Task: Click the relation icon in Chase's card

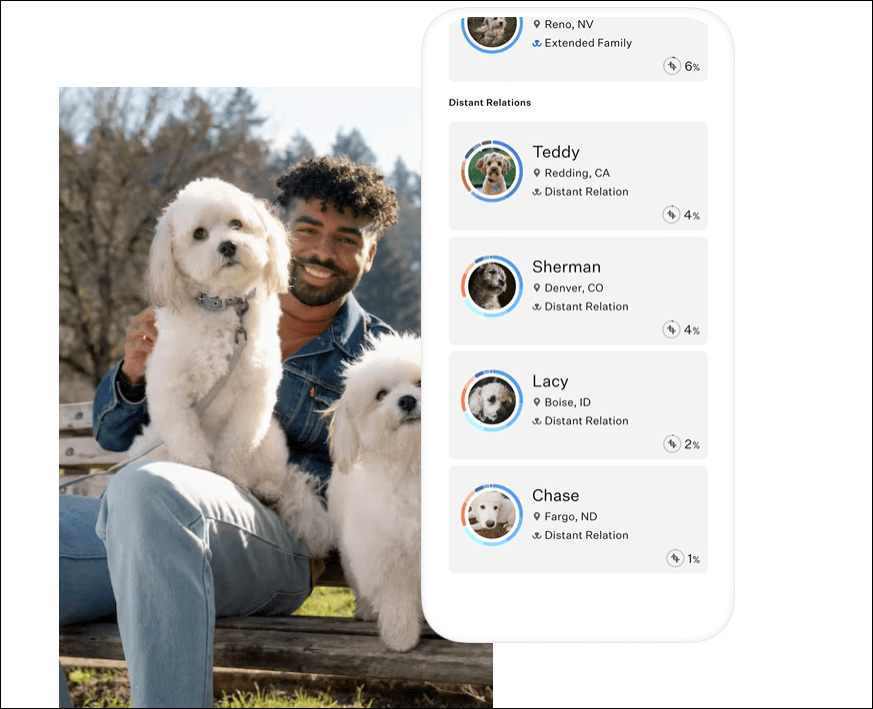Action: coord(537,535)
